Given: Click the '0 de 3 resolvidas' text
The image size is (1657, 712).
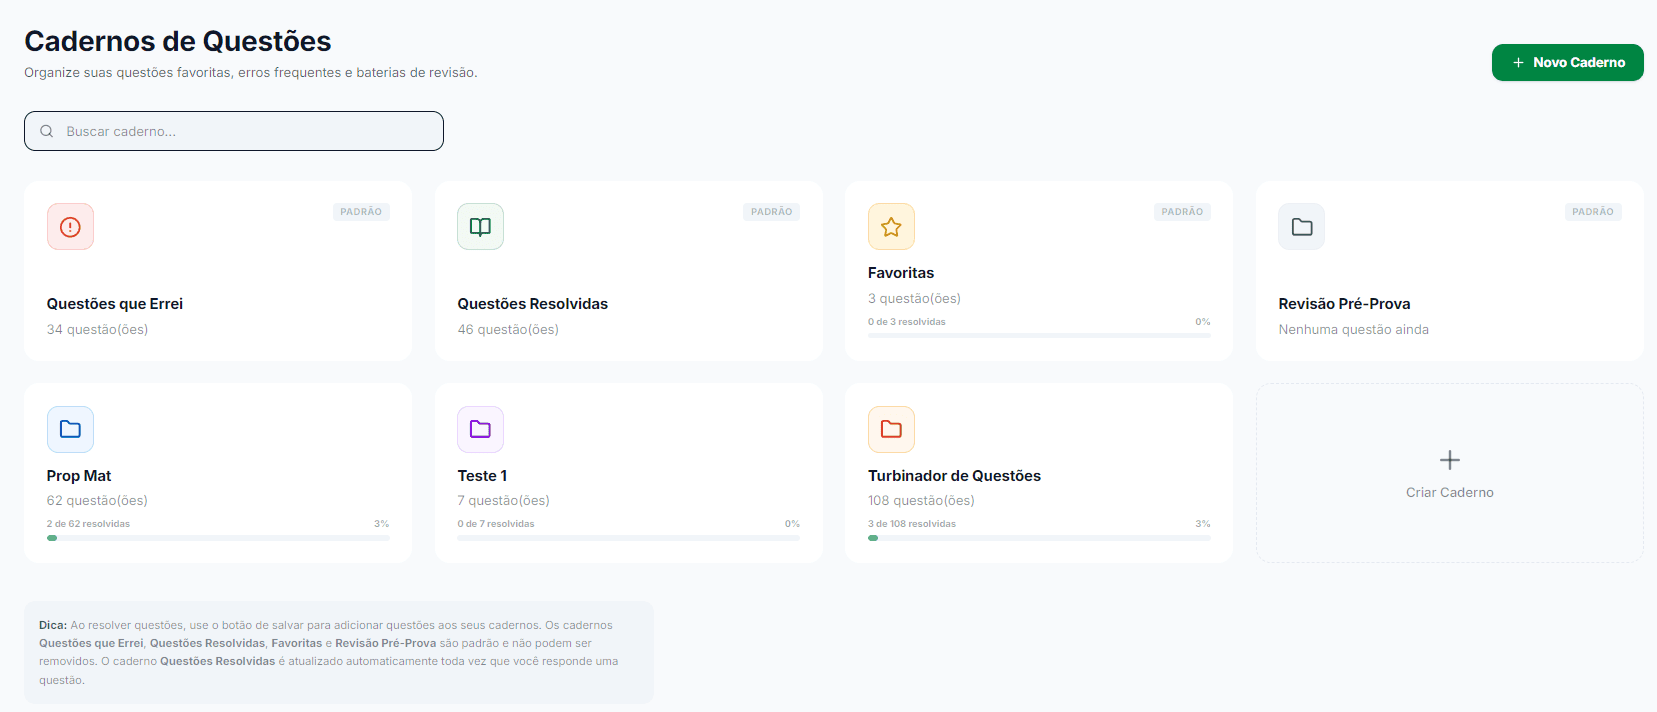Looking at the screenshot, I should tap(907, 322).
